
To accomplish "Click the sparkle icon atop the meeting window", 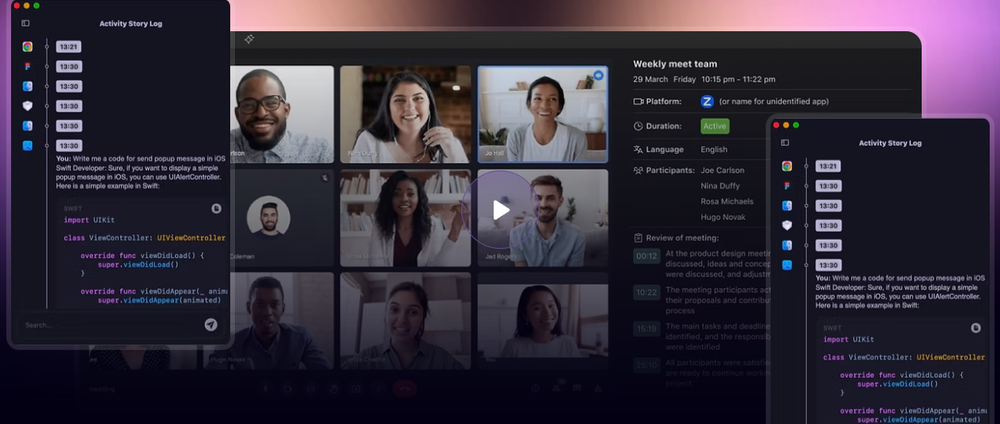I will (x=249, y=39).
